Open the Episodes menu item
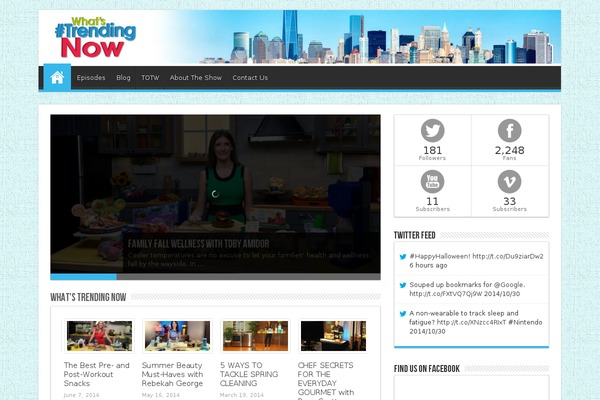 91,78
